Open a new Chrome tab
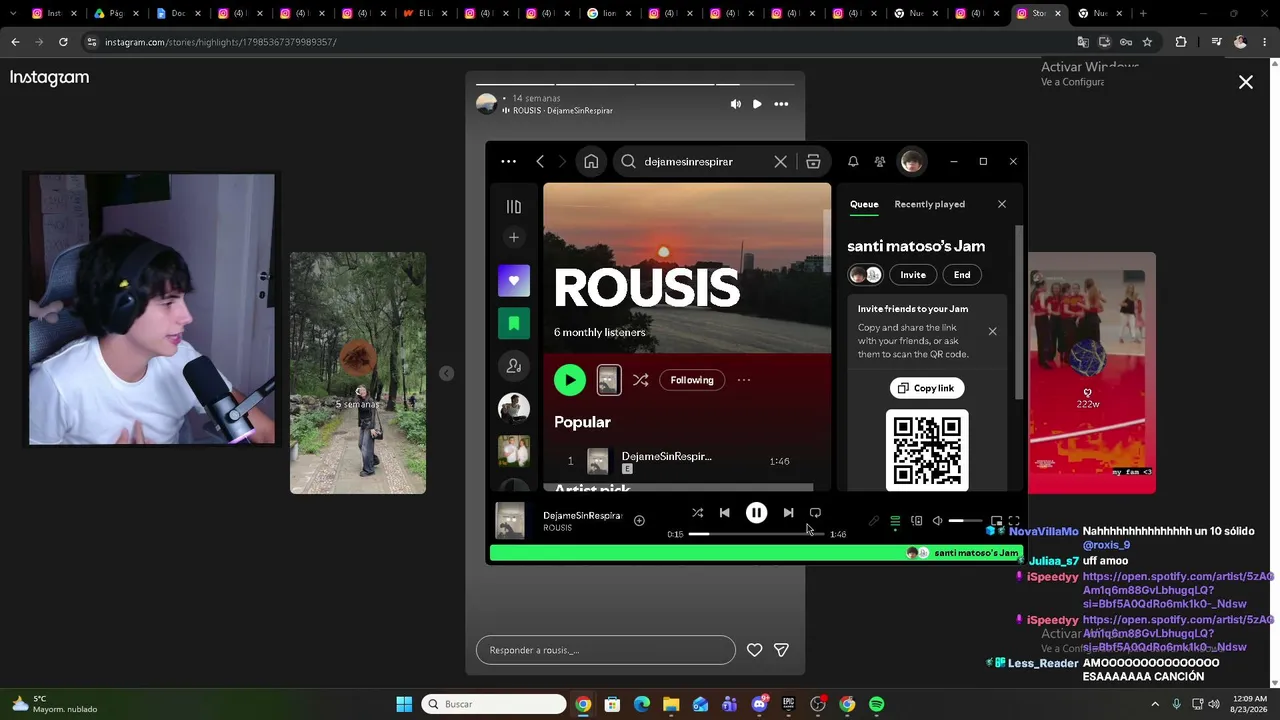Viewport: 1280px width, 720px height. (x=1143, y=13)
